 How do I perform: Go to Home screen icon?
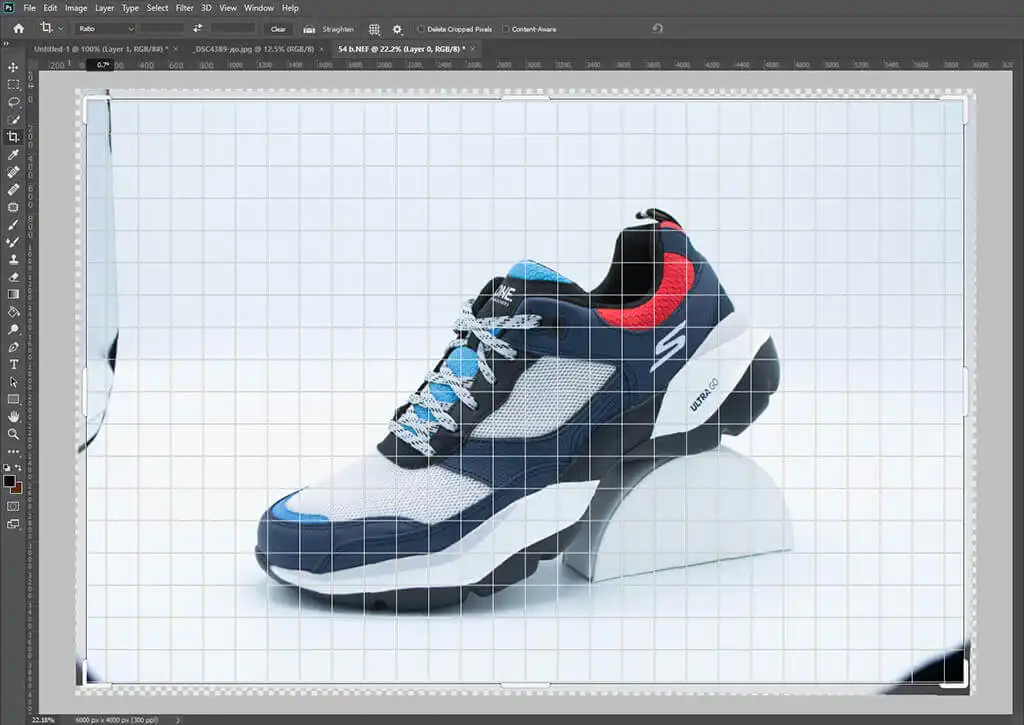(18, 29)
